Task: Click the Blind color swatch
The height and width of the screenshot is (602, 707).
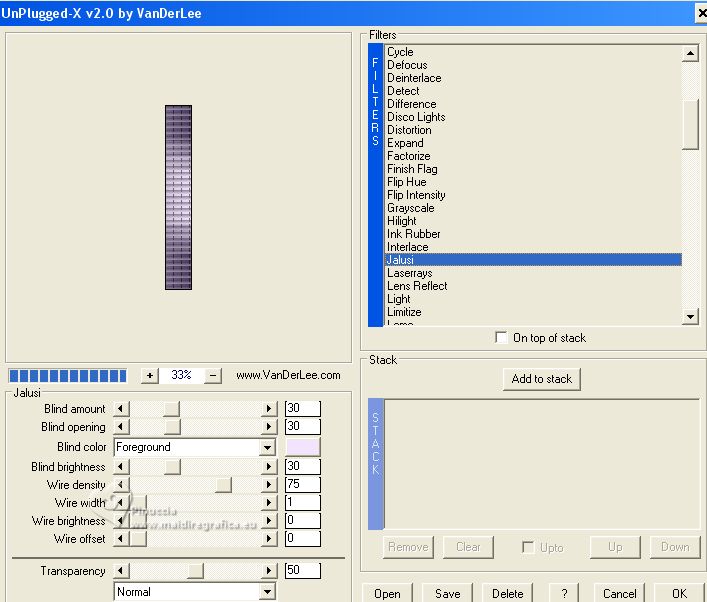Action: pos(303,447)
